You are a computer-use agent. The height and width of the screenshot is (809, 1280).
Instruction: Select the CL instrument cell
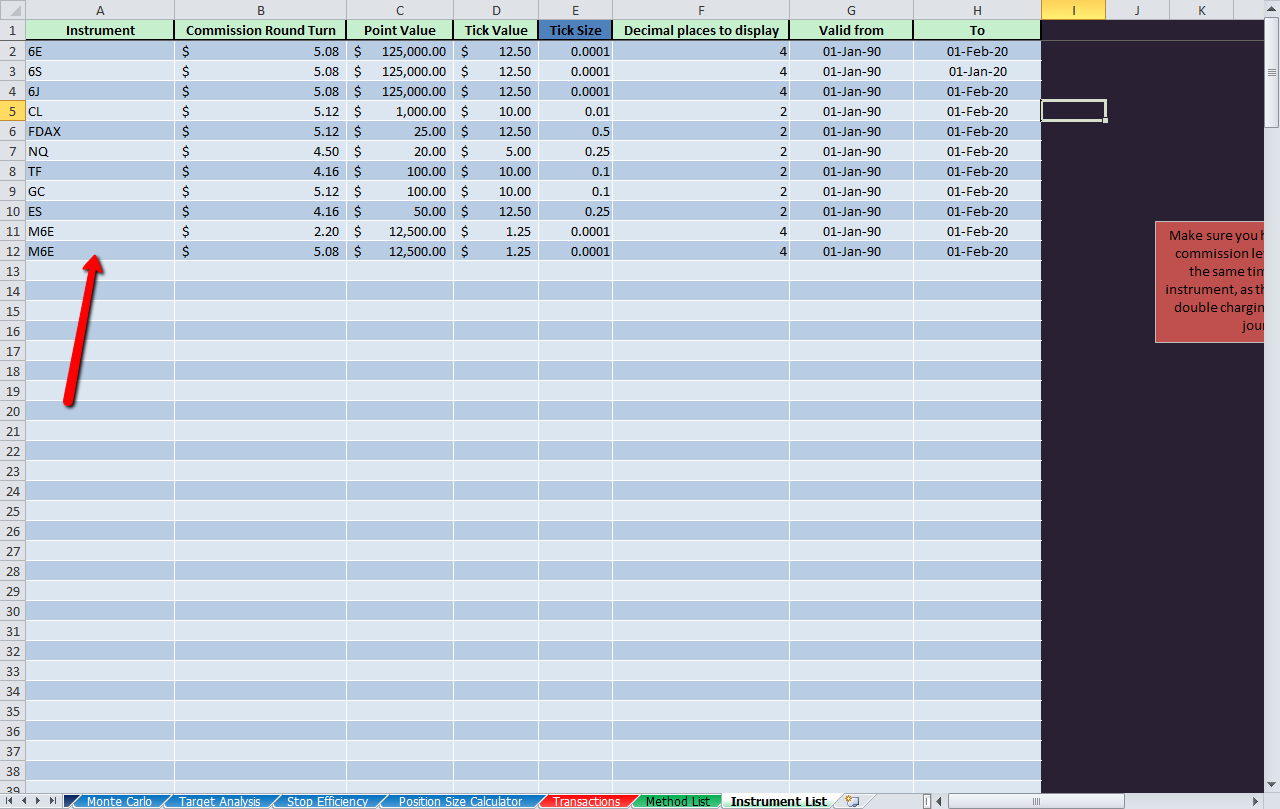point(100,111)
